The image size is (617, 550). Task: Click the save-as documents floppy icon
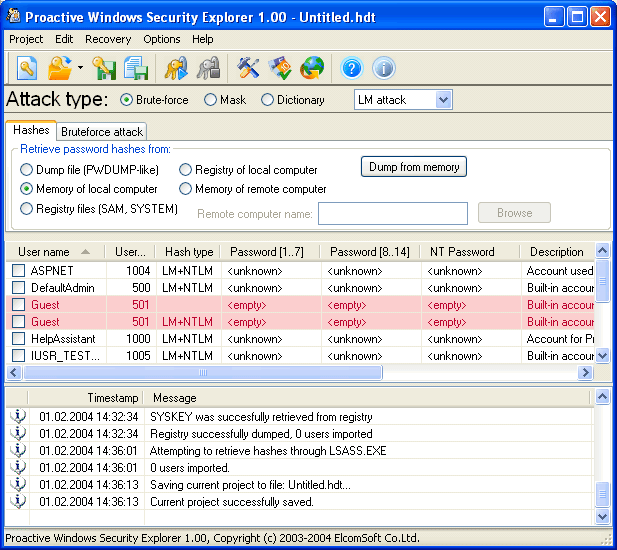coord(136,68)
